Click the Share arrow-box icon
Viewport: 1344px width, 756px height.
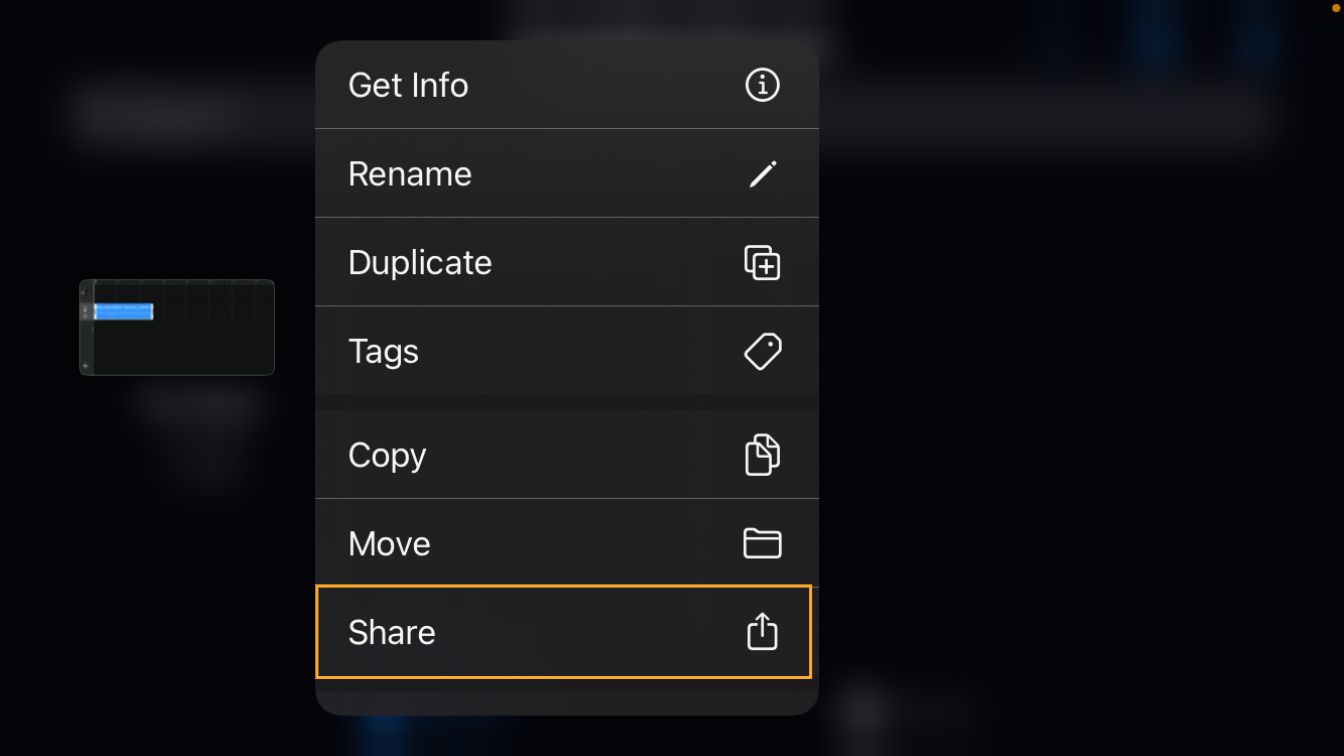click(762, 632)
